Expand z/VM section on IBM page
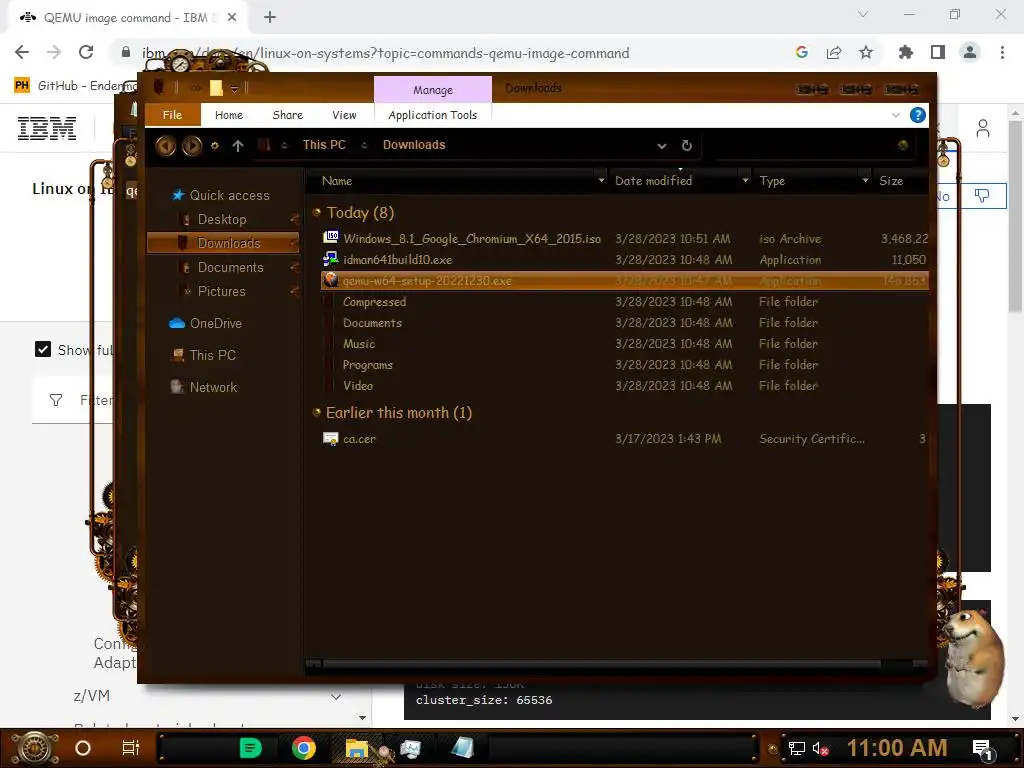Image resolution: width=1024 pixels, height=768 pixels. 336,696
